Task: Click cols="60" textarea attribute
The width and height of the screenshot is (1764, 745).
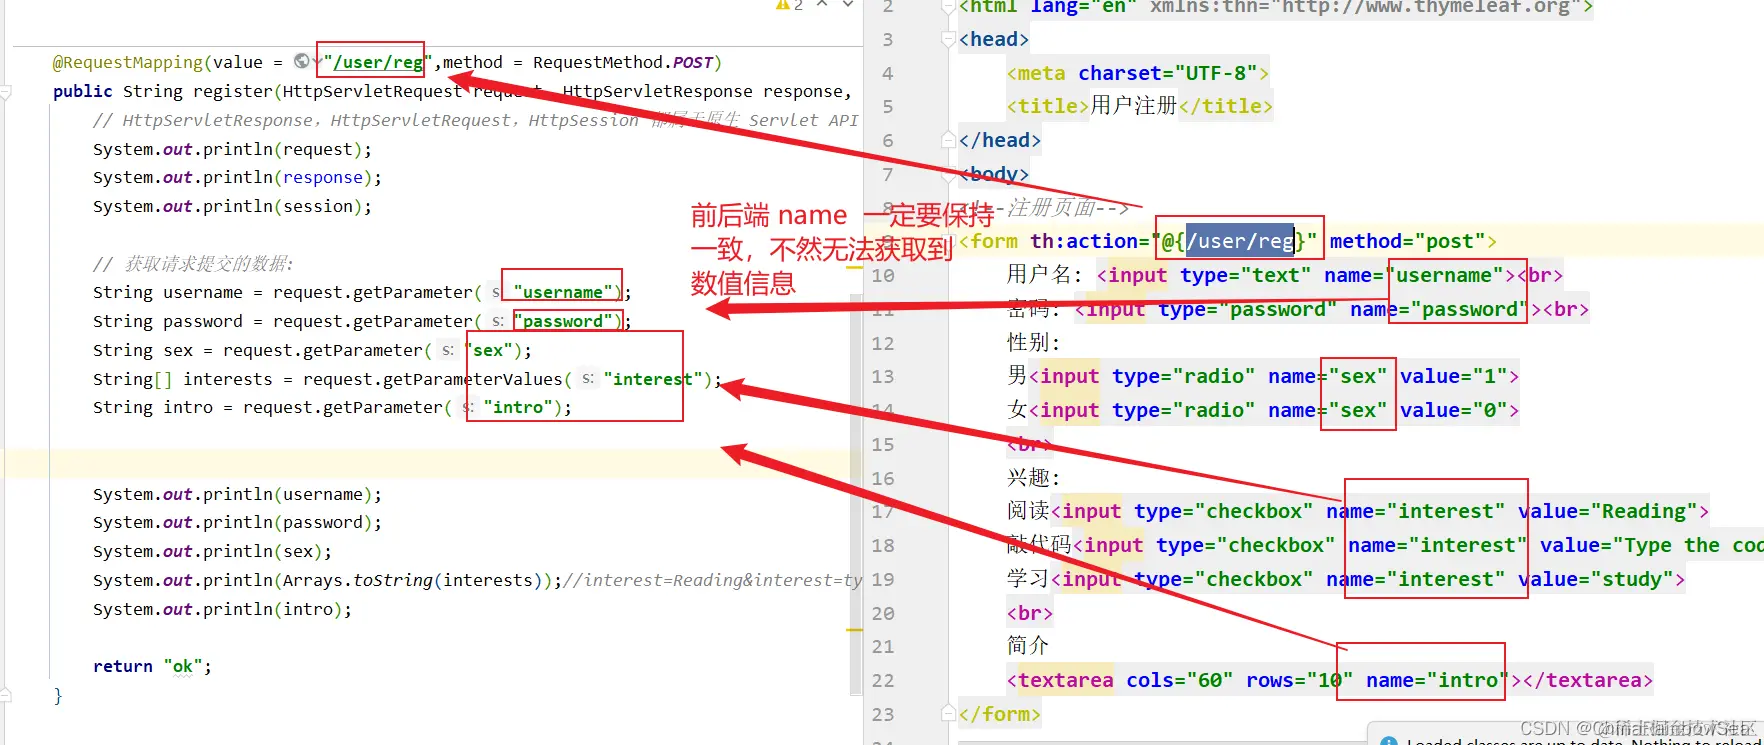Action: [x=1179, y=680]
